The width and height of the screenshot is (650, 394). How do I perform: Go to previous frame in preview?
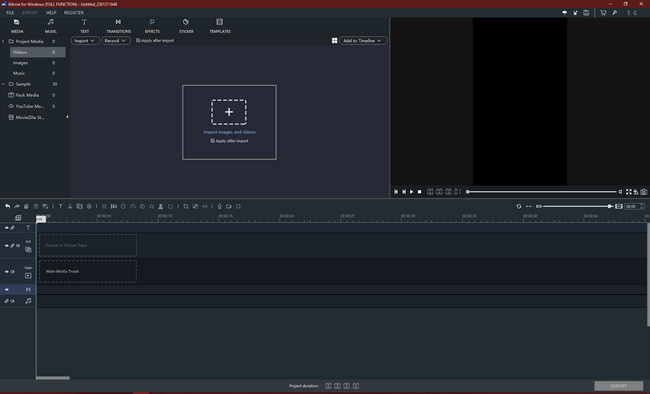click(x=396, y=192)
